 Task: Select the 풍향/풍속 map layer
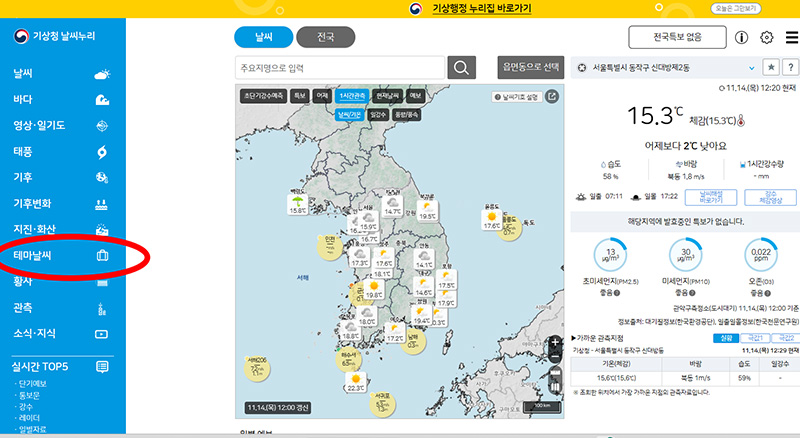click(407, 115)
